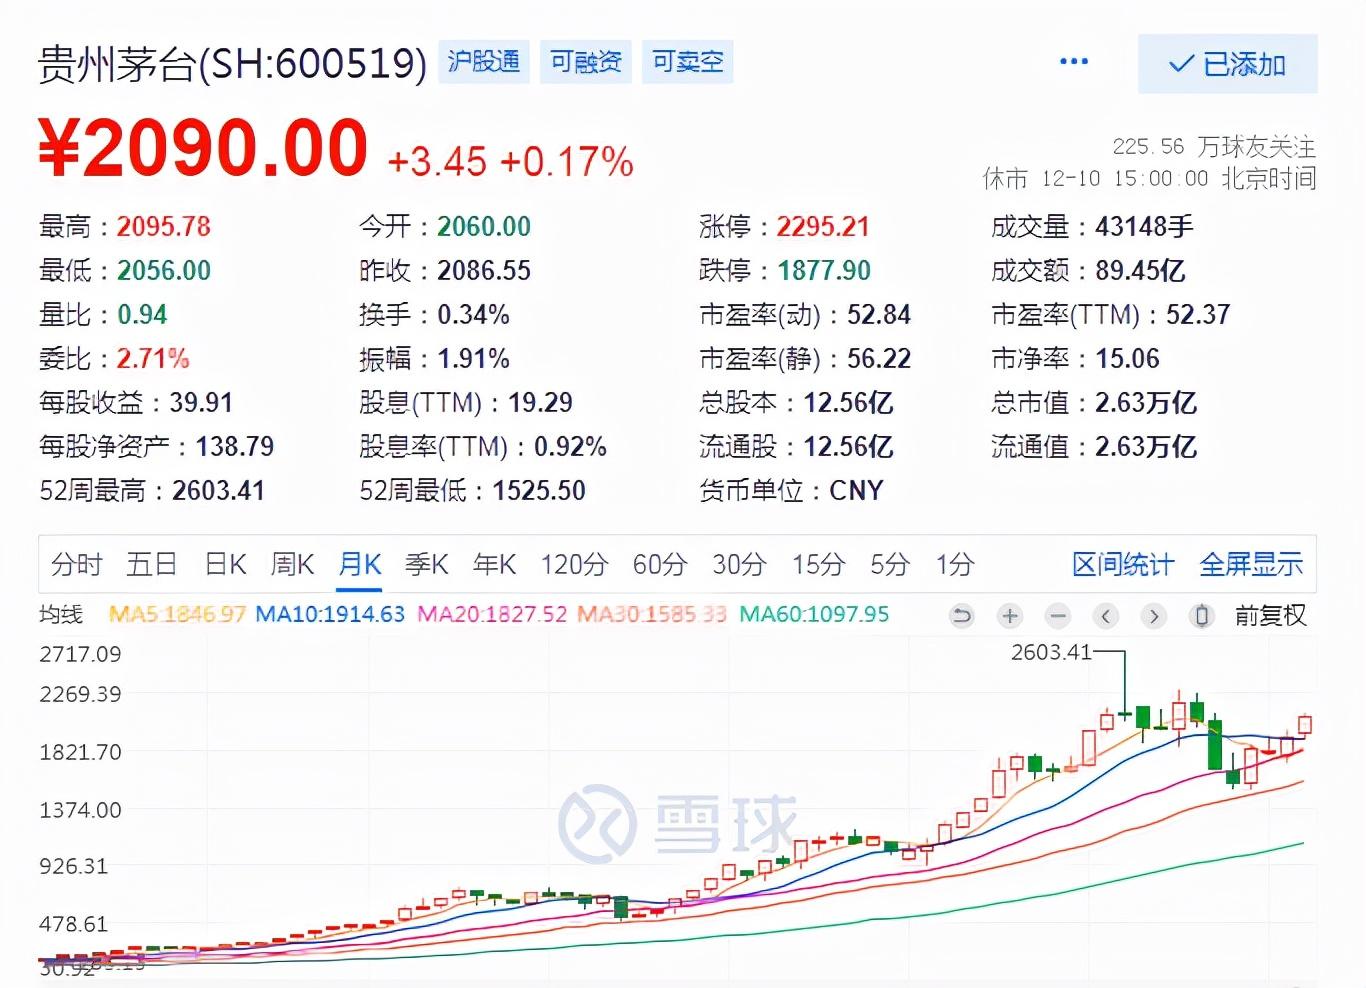
Task: Click the 贵州茅台(SH:600519) stock title
Action: (232, 64)
